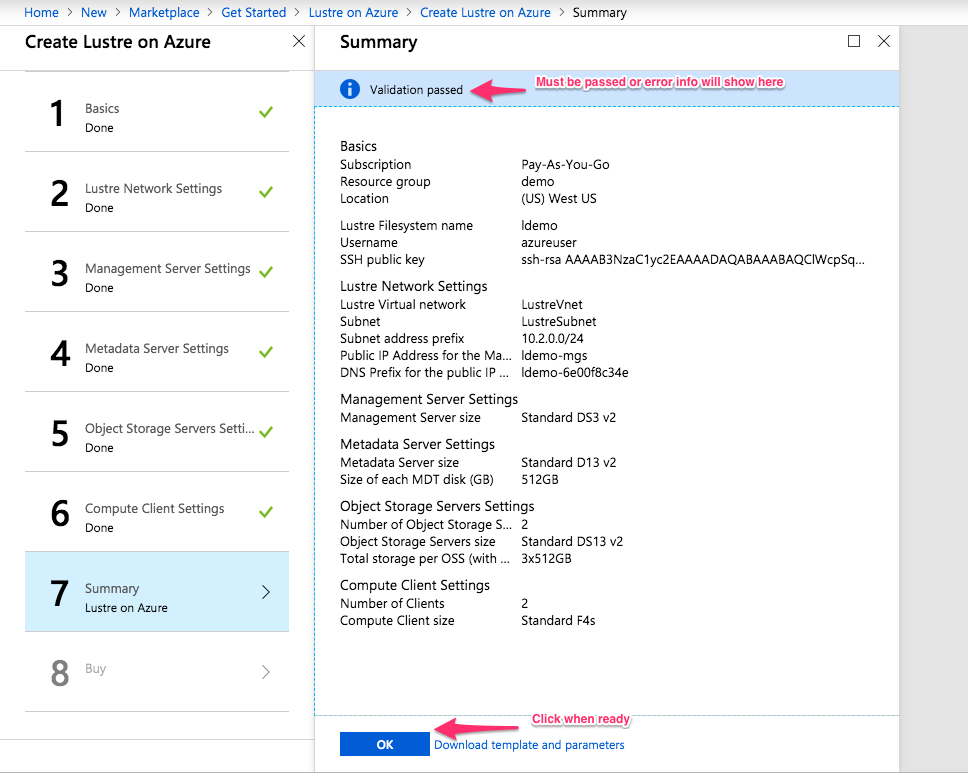Click the checkmark for Management Server Settings
968x773 pixels.
pos(266,272)
